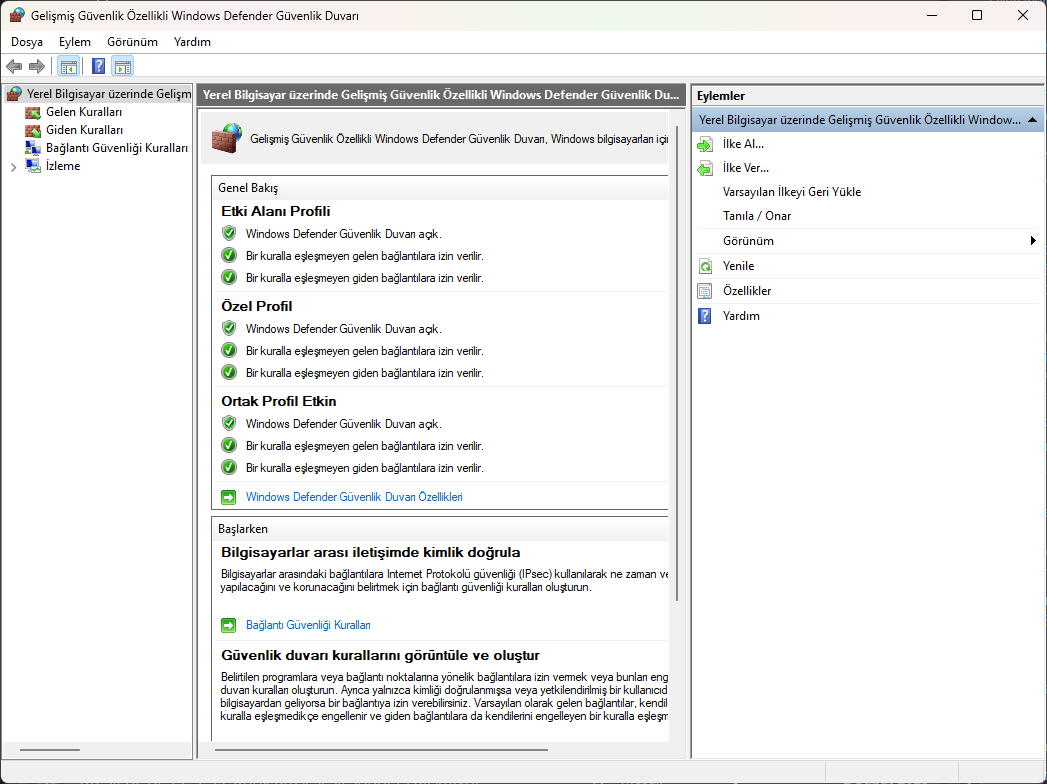This screenshot has width=1047, height=784.
Task: Click the Gelen Kuralları firewall icon
Action: [x=33, y=112]
